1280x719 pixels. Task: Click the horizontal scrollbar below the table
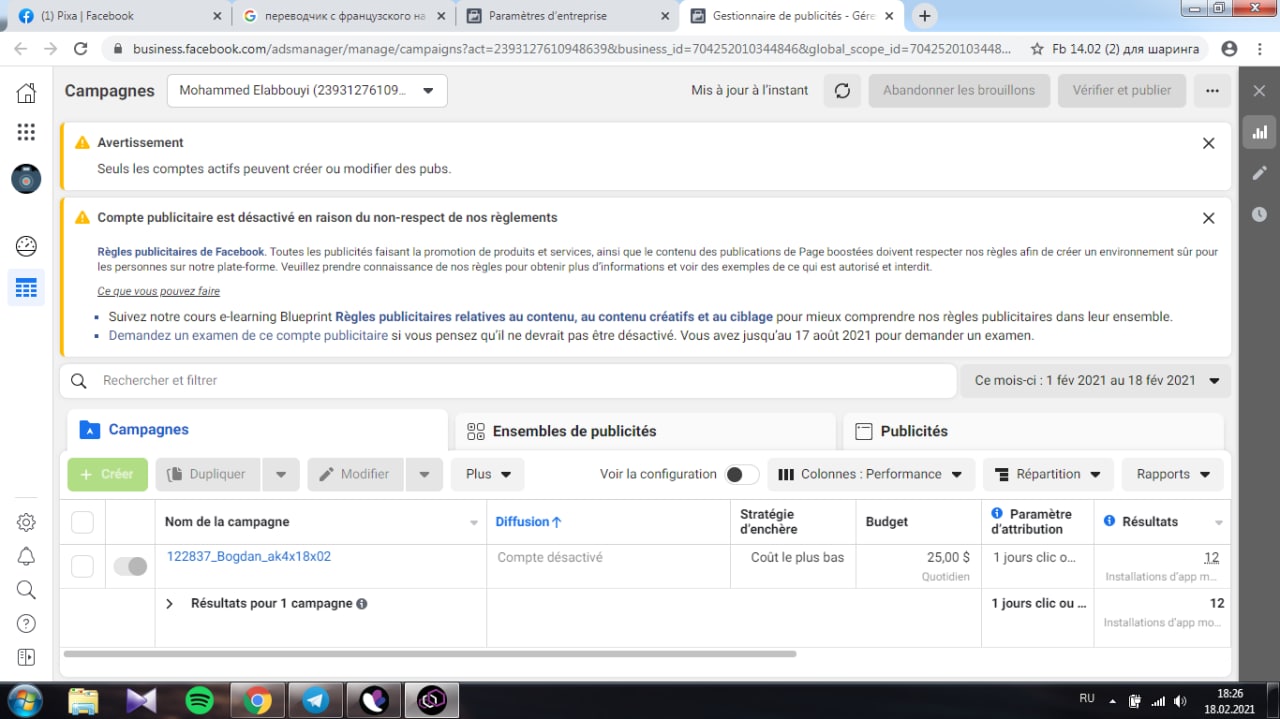[430, 653]
